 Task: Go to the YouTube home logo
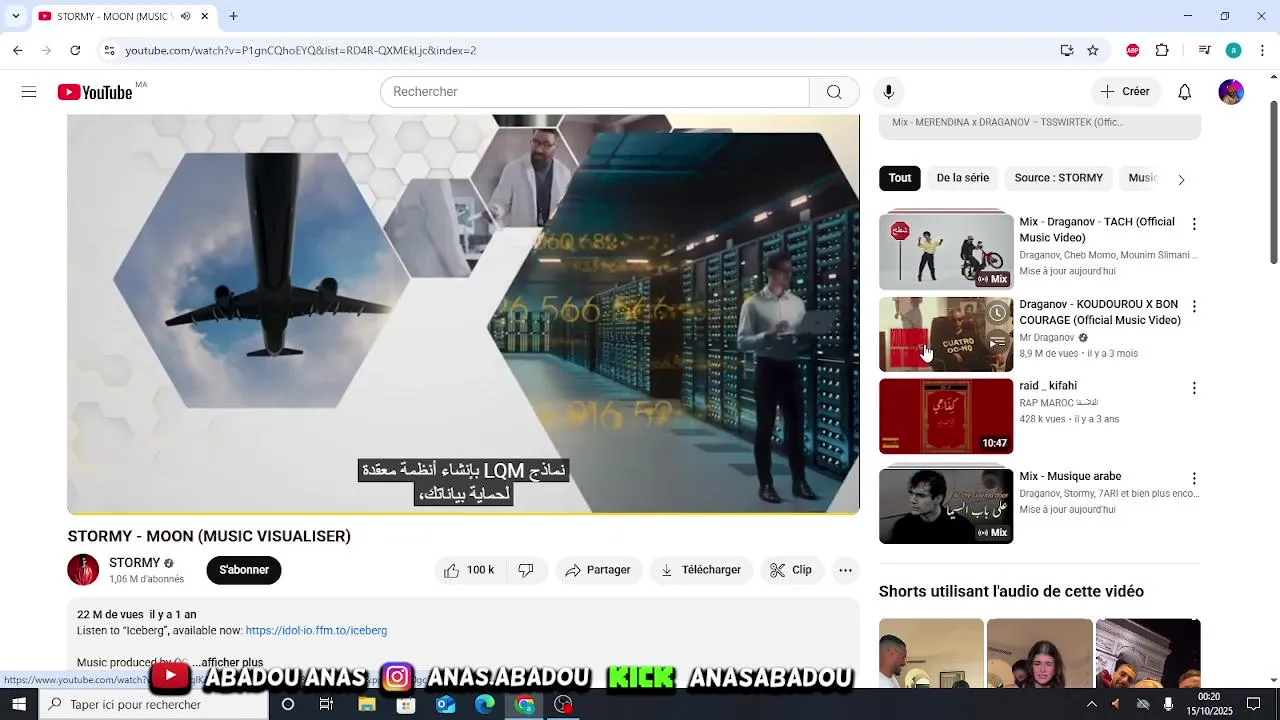point(95,92)
